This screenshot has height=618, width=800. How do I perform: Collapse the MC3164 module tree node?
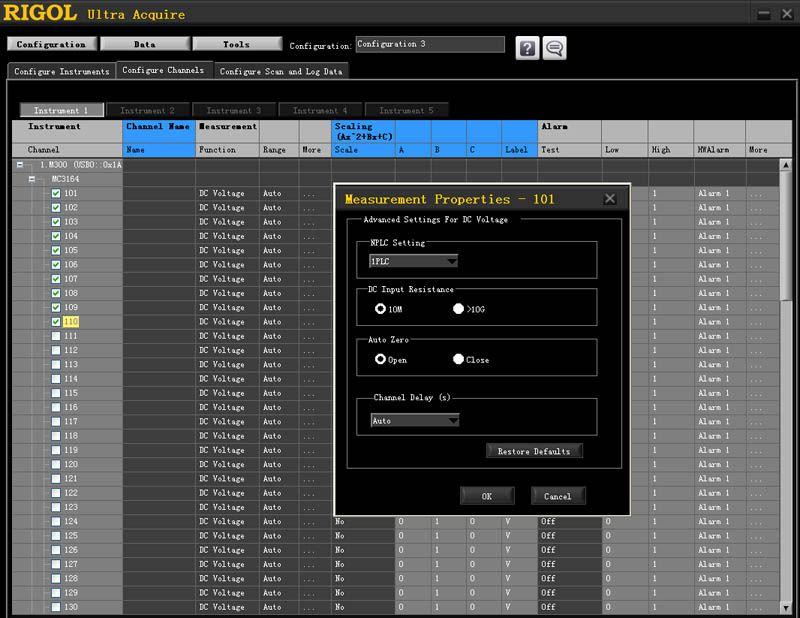[x=32, y=179]
